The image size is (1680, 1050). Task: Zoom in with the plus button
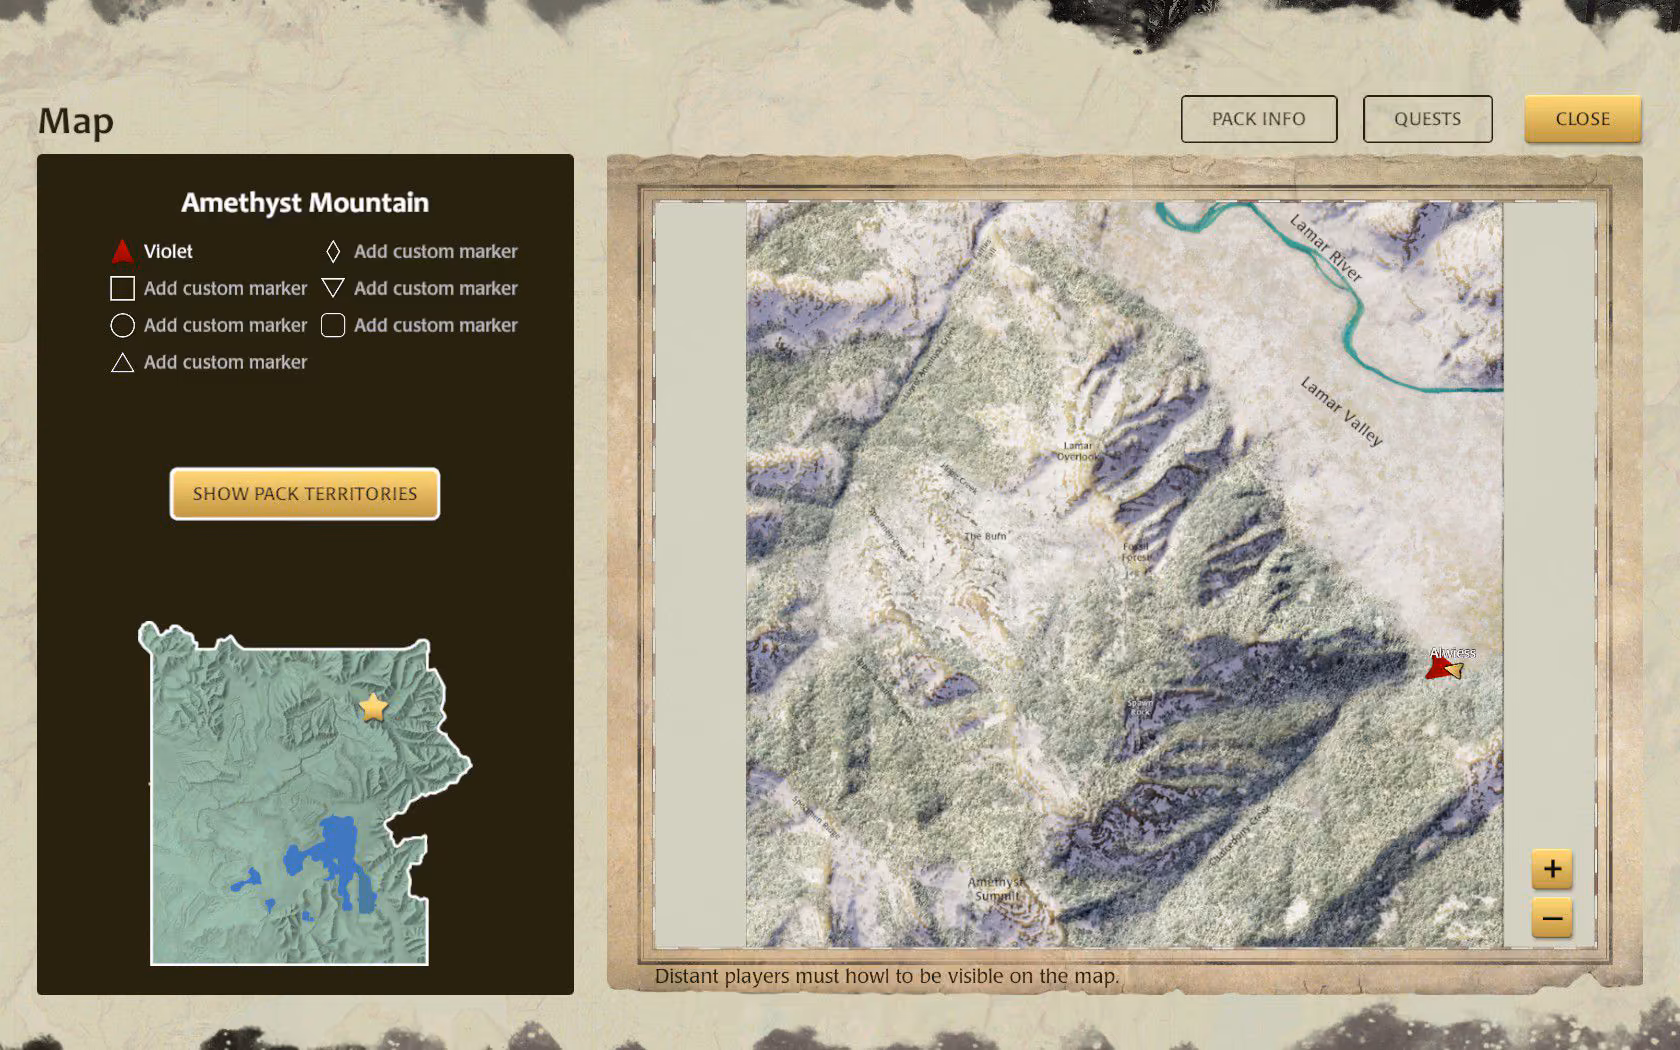1552,869
